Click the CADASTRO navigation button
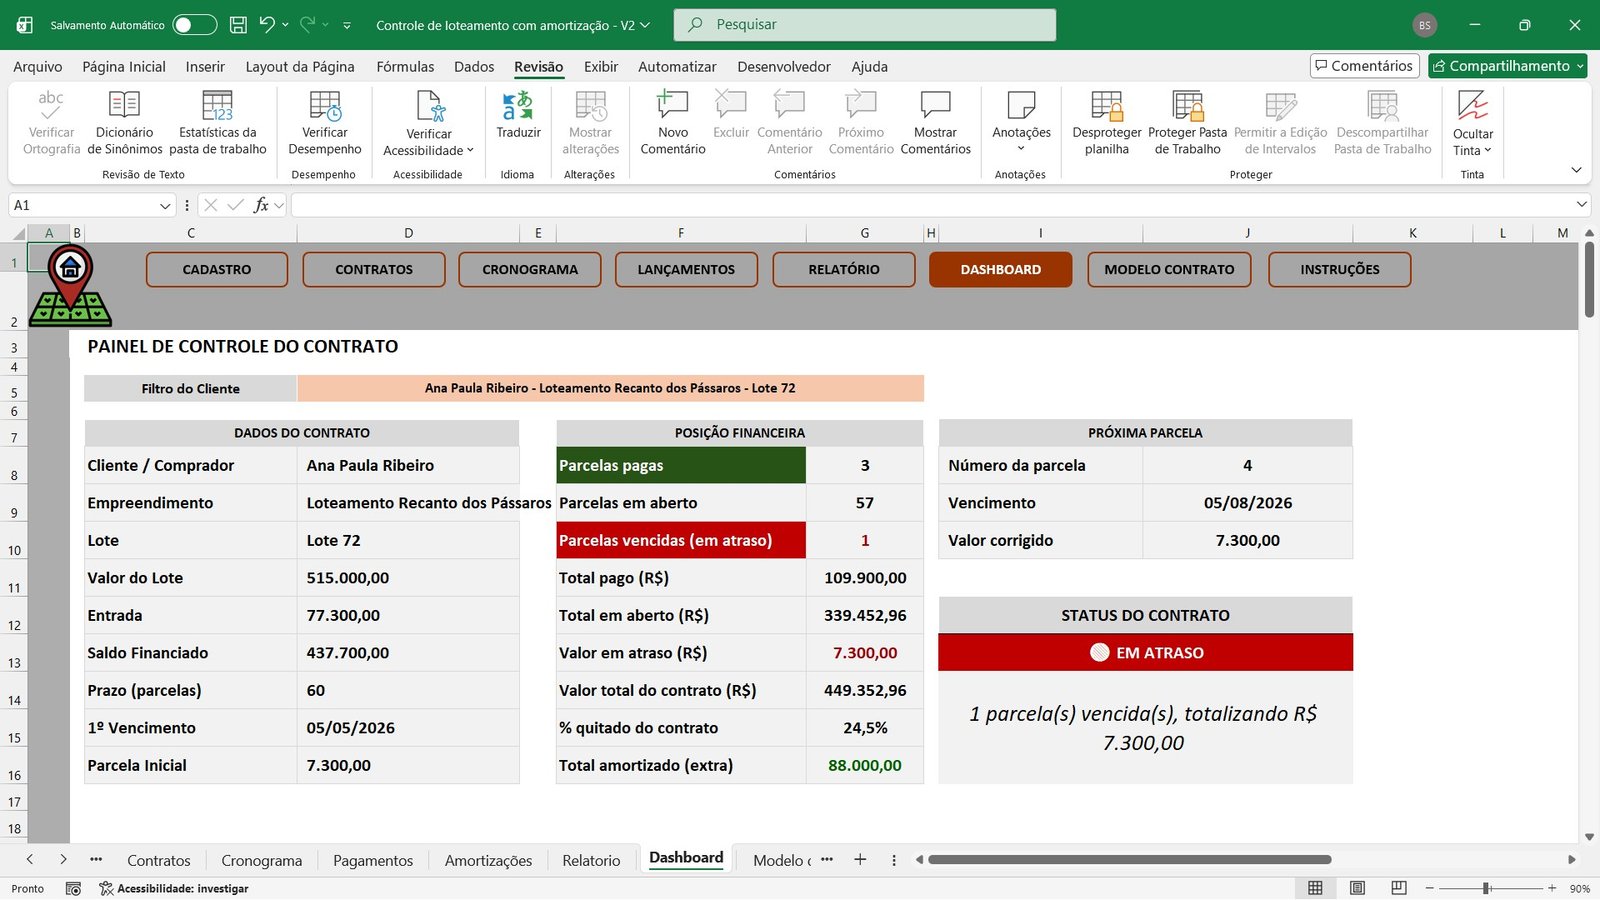 click(x=217, y=269)
